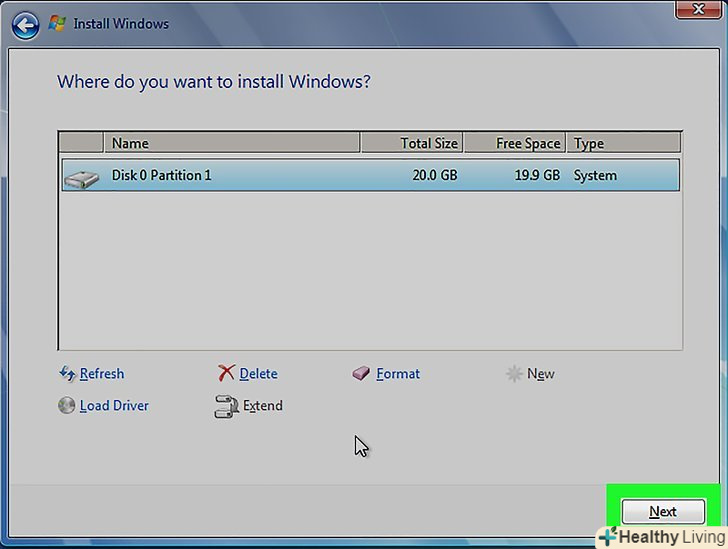Open the Format option link
Viewport: 728px width, 549px height.
click(398, 373)
